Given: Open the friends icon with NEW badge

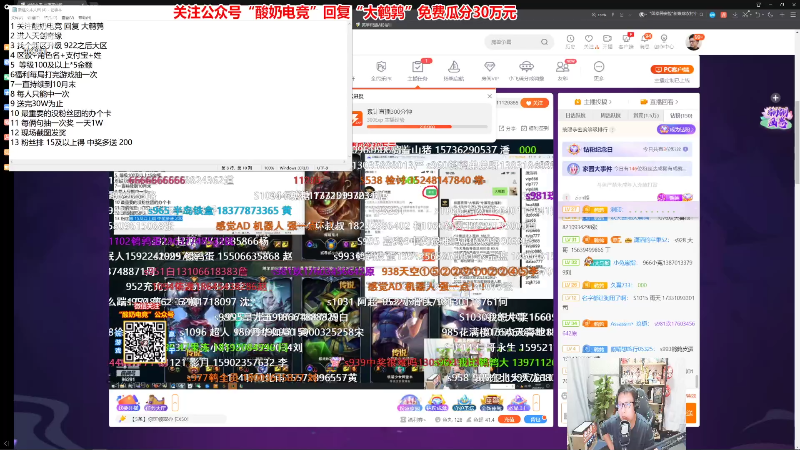Looking at the screenshot, I should pos(562,67).
